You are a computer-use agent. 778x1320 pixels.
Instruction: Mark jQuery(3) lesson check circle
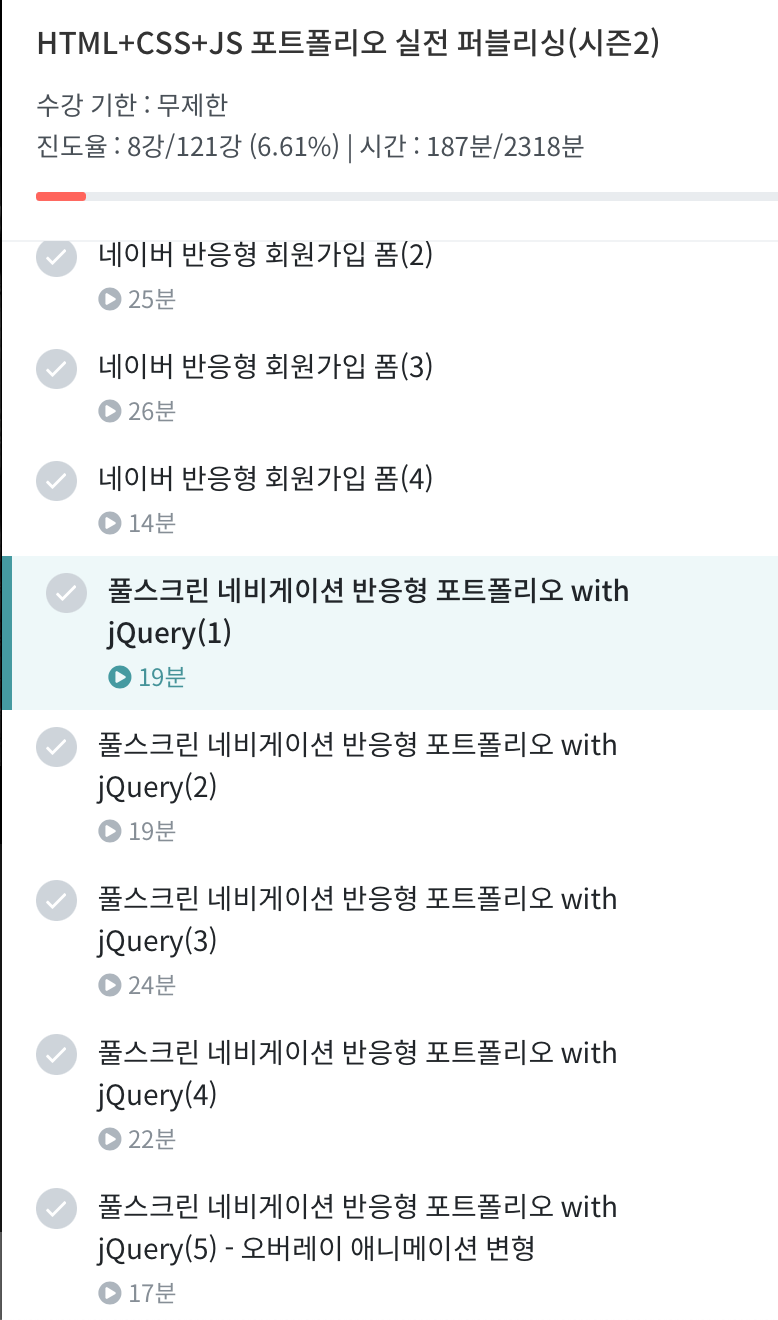click(56, 901)
